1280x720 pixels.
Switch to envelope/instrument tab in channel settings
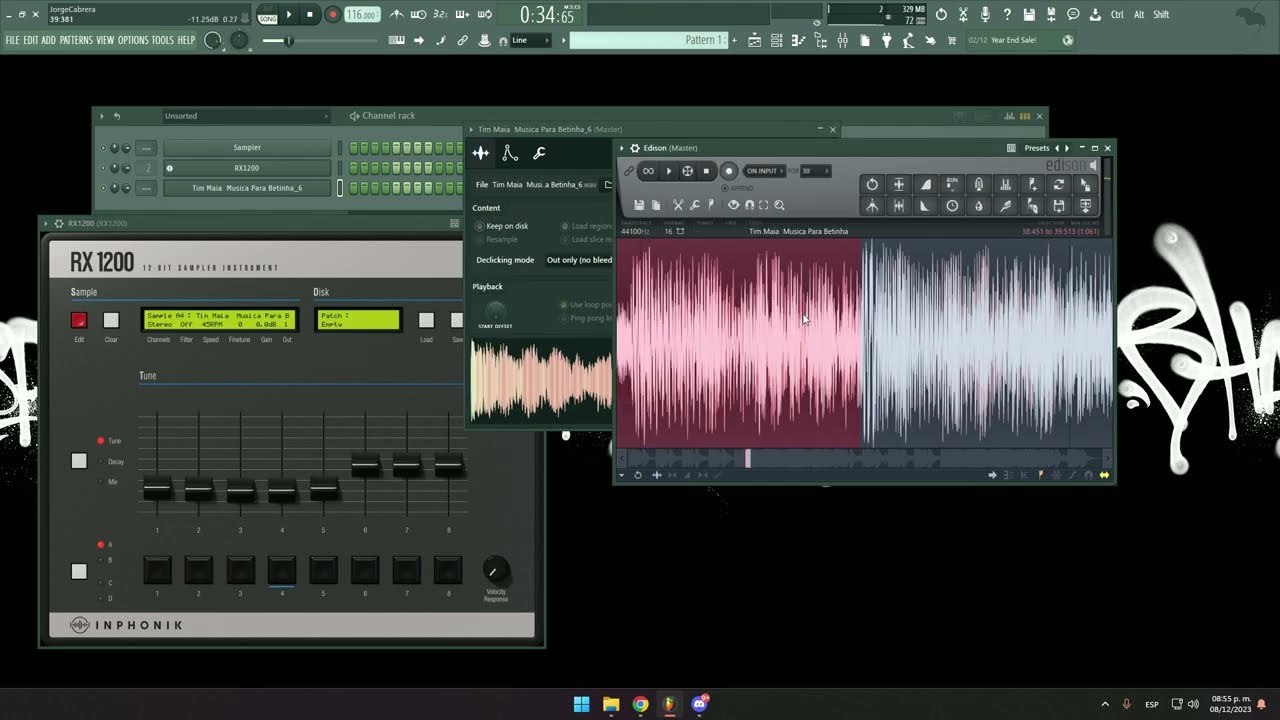(510, 153)
